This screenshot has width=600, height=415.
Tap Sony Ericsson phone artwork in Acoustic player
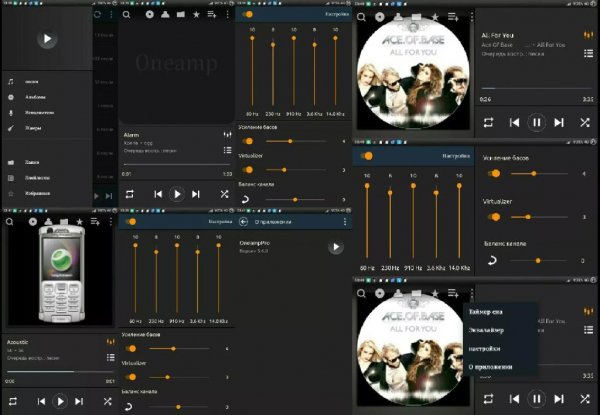(x=61, y=274)
